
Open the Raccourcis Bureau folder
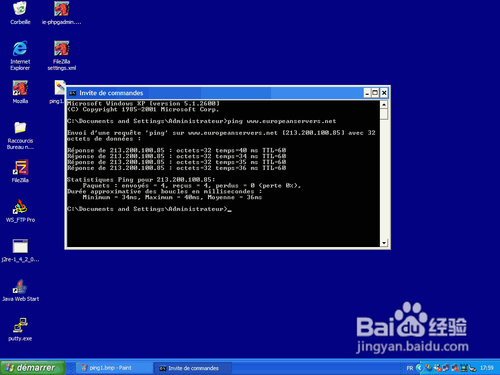20,135
